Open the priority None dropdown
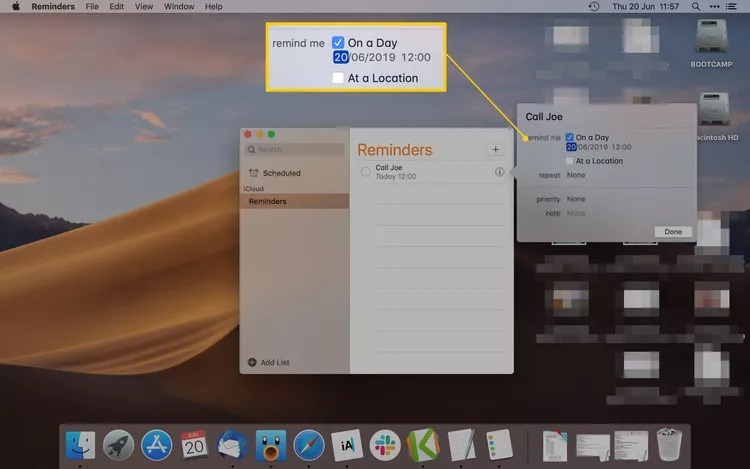Viewport: 750px width, 469px height. click(576, 199)
